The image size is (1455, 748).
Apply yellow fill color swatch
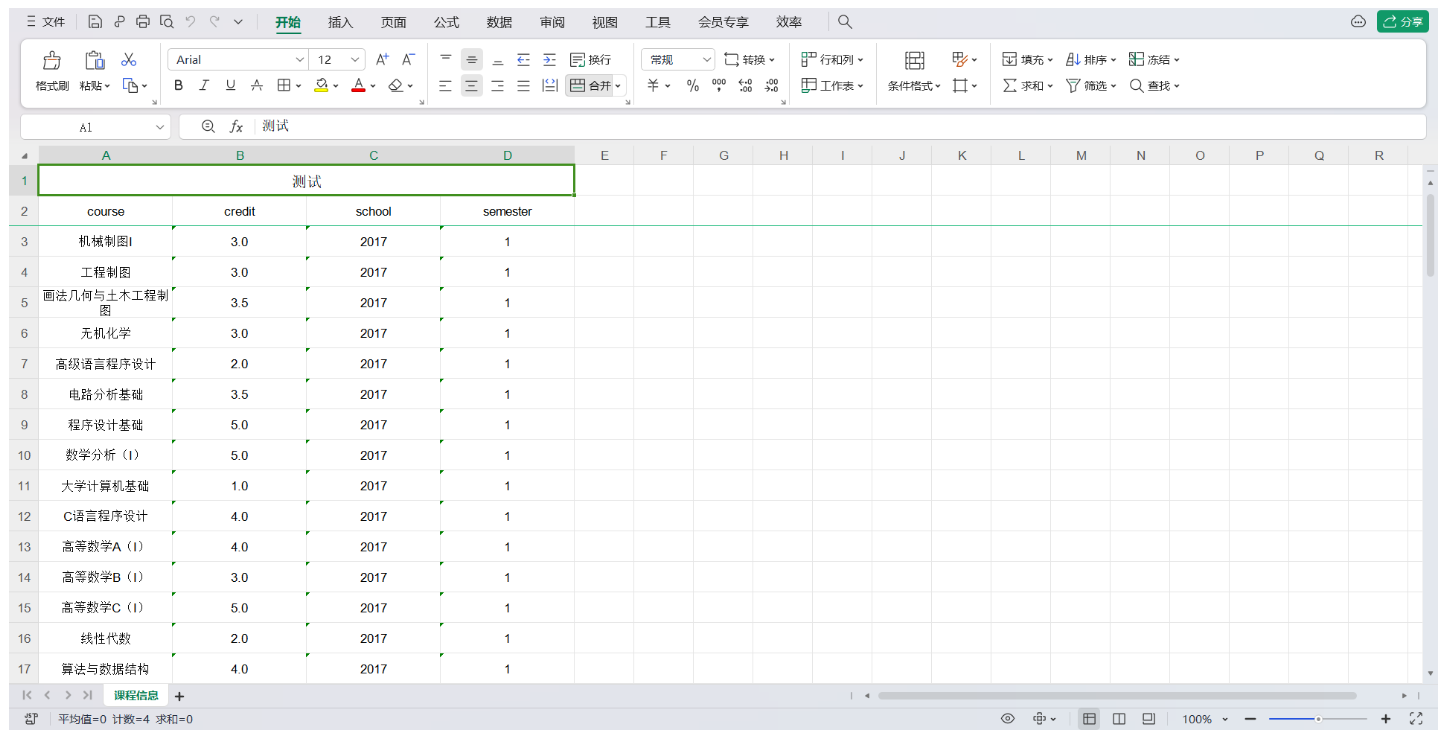click(321, 86)
